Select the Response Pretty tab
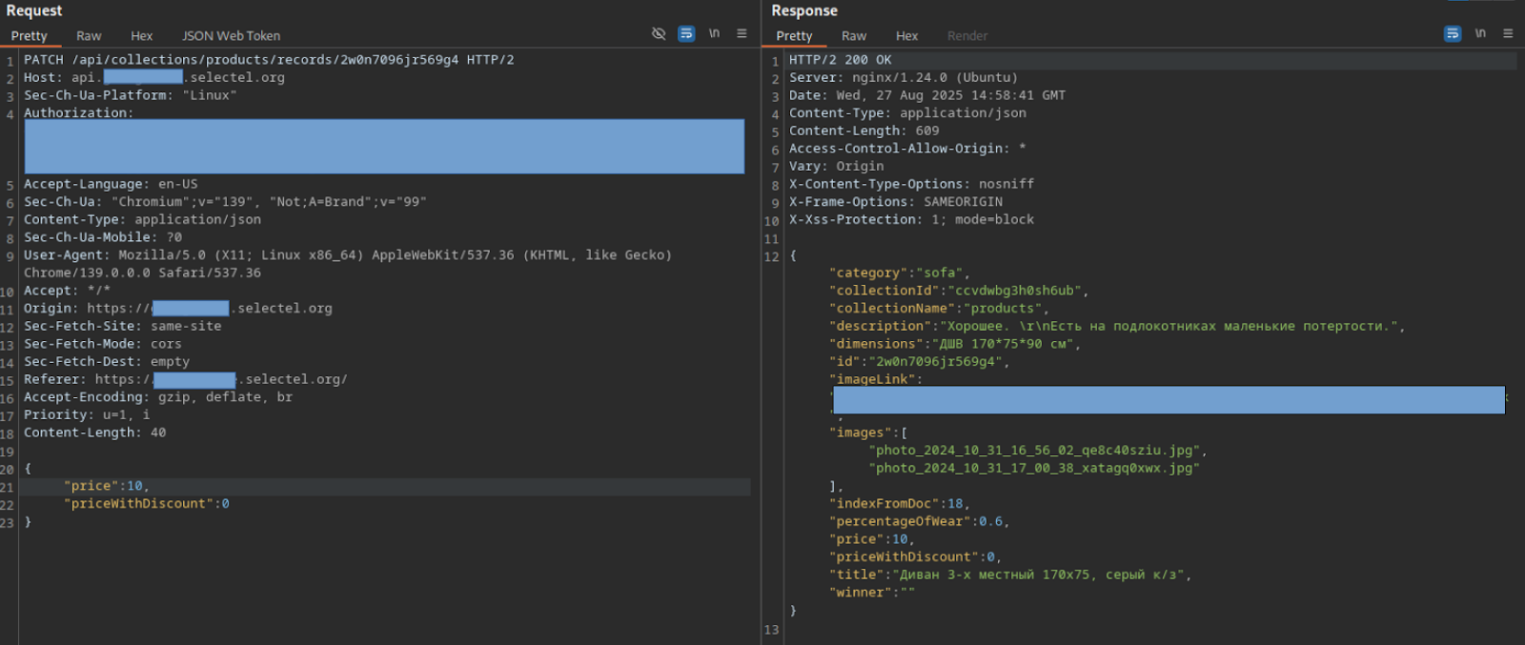 click(x=794, y=36)
